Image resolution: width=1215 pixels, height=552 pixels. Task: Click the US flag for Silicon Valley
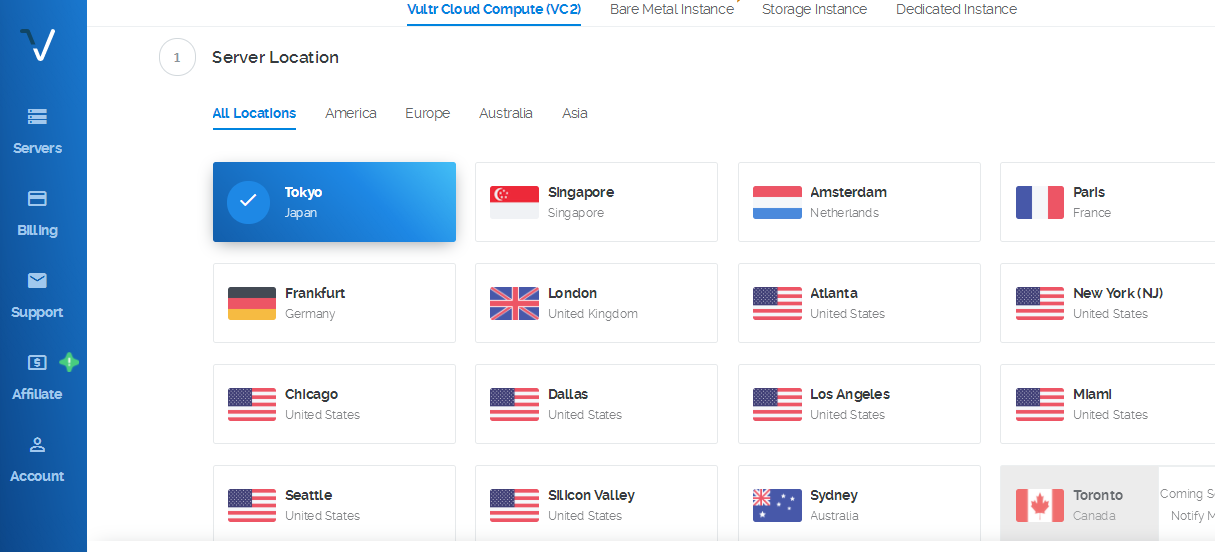(x=514, y=505)
